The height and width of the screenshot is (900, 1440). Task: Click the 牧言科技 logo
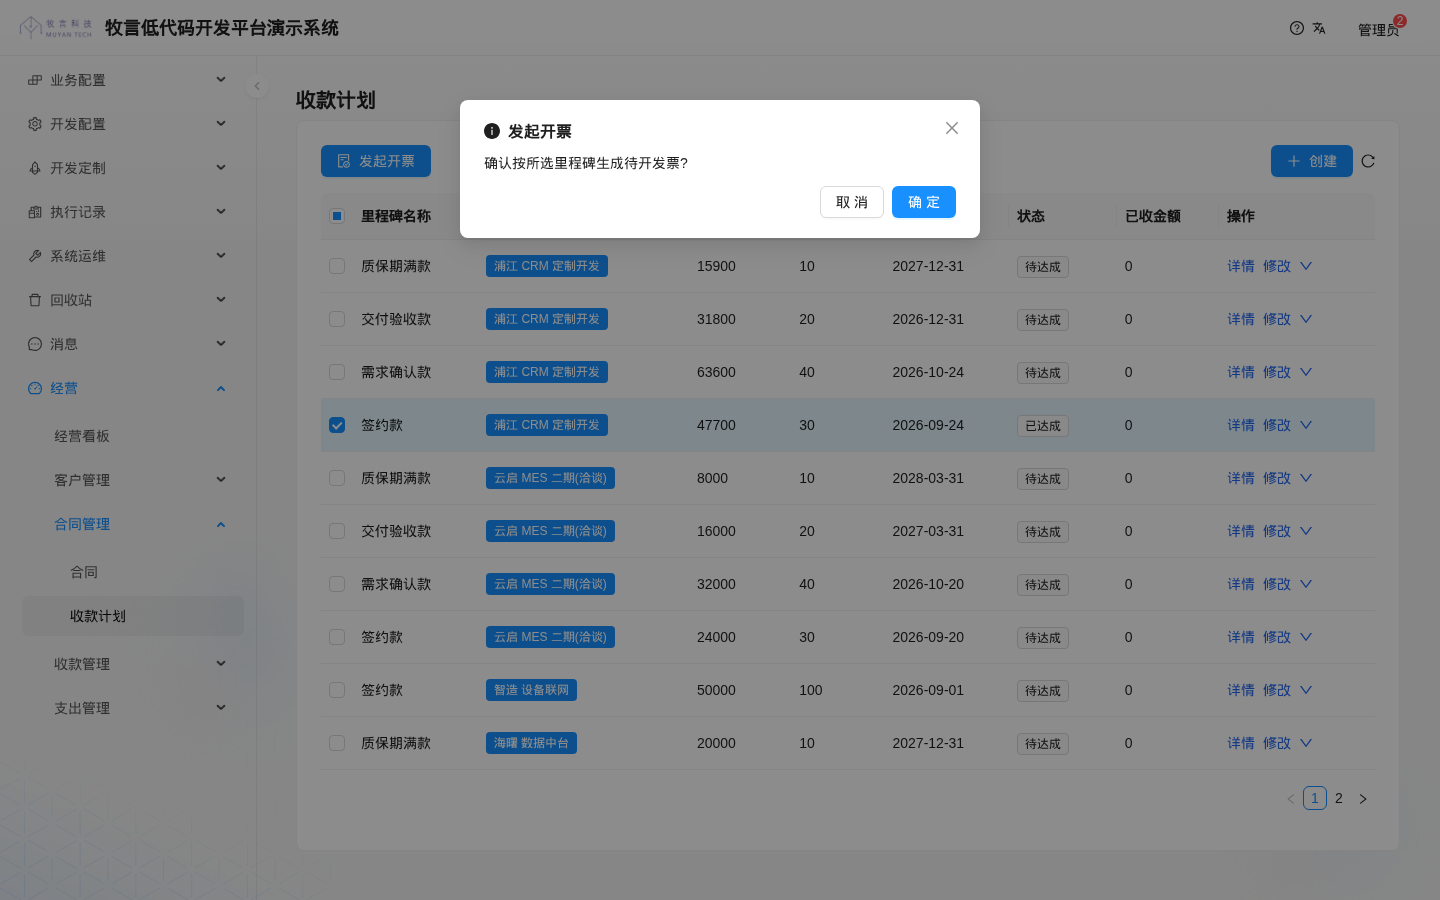tap(56, 28)
